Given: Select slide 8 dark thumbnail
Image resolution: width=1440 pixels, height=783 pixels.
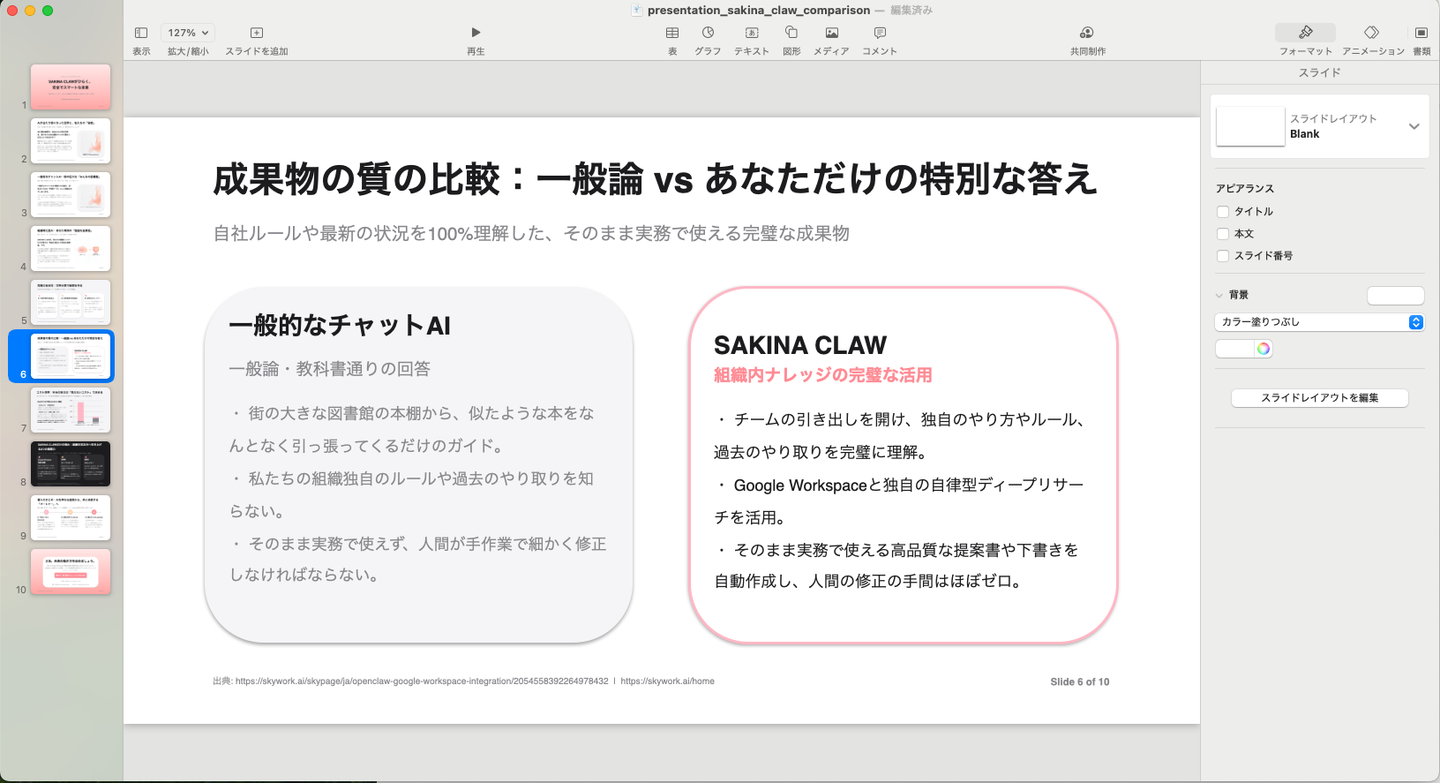Looking at the screenshot, I should [71, 463].
